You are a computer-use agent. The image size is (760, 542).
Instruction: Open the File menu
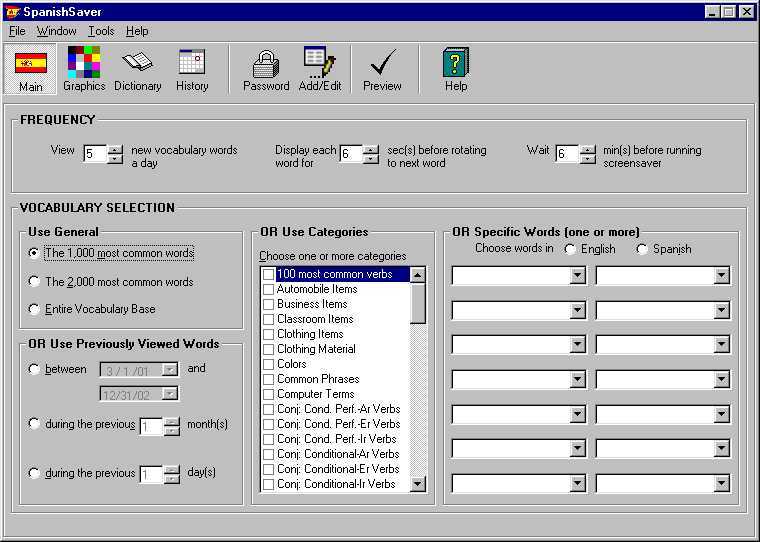(17, 31)
